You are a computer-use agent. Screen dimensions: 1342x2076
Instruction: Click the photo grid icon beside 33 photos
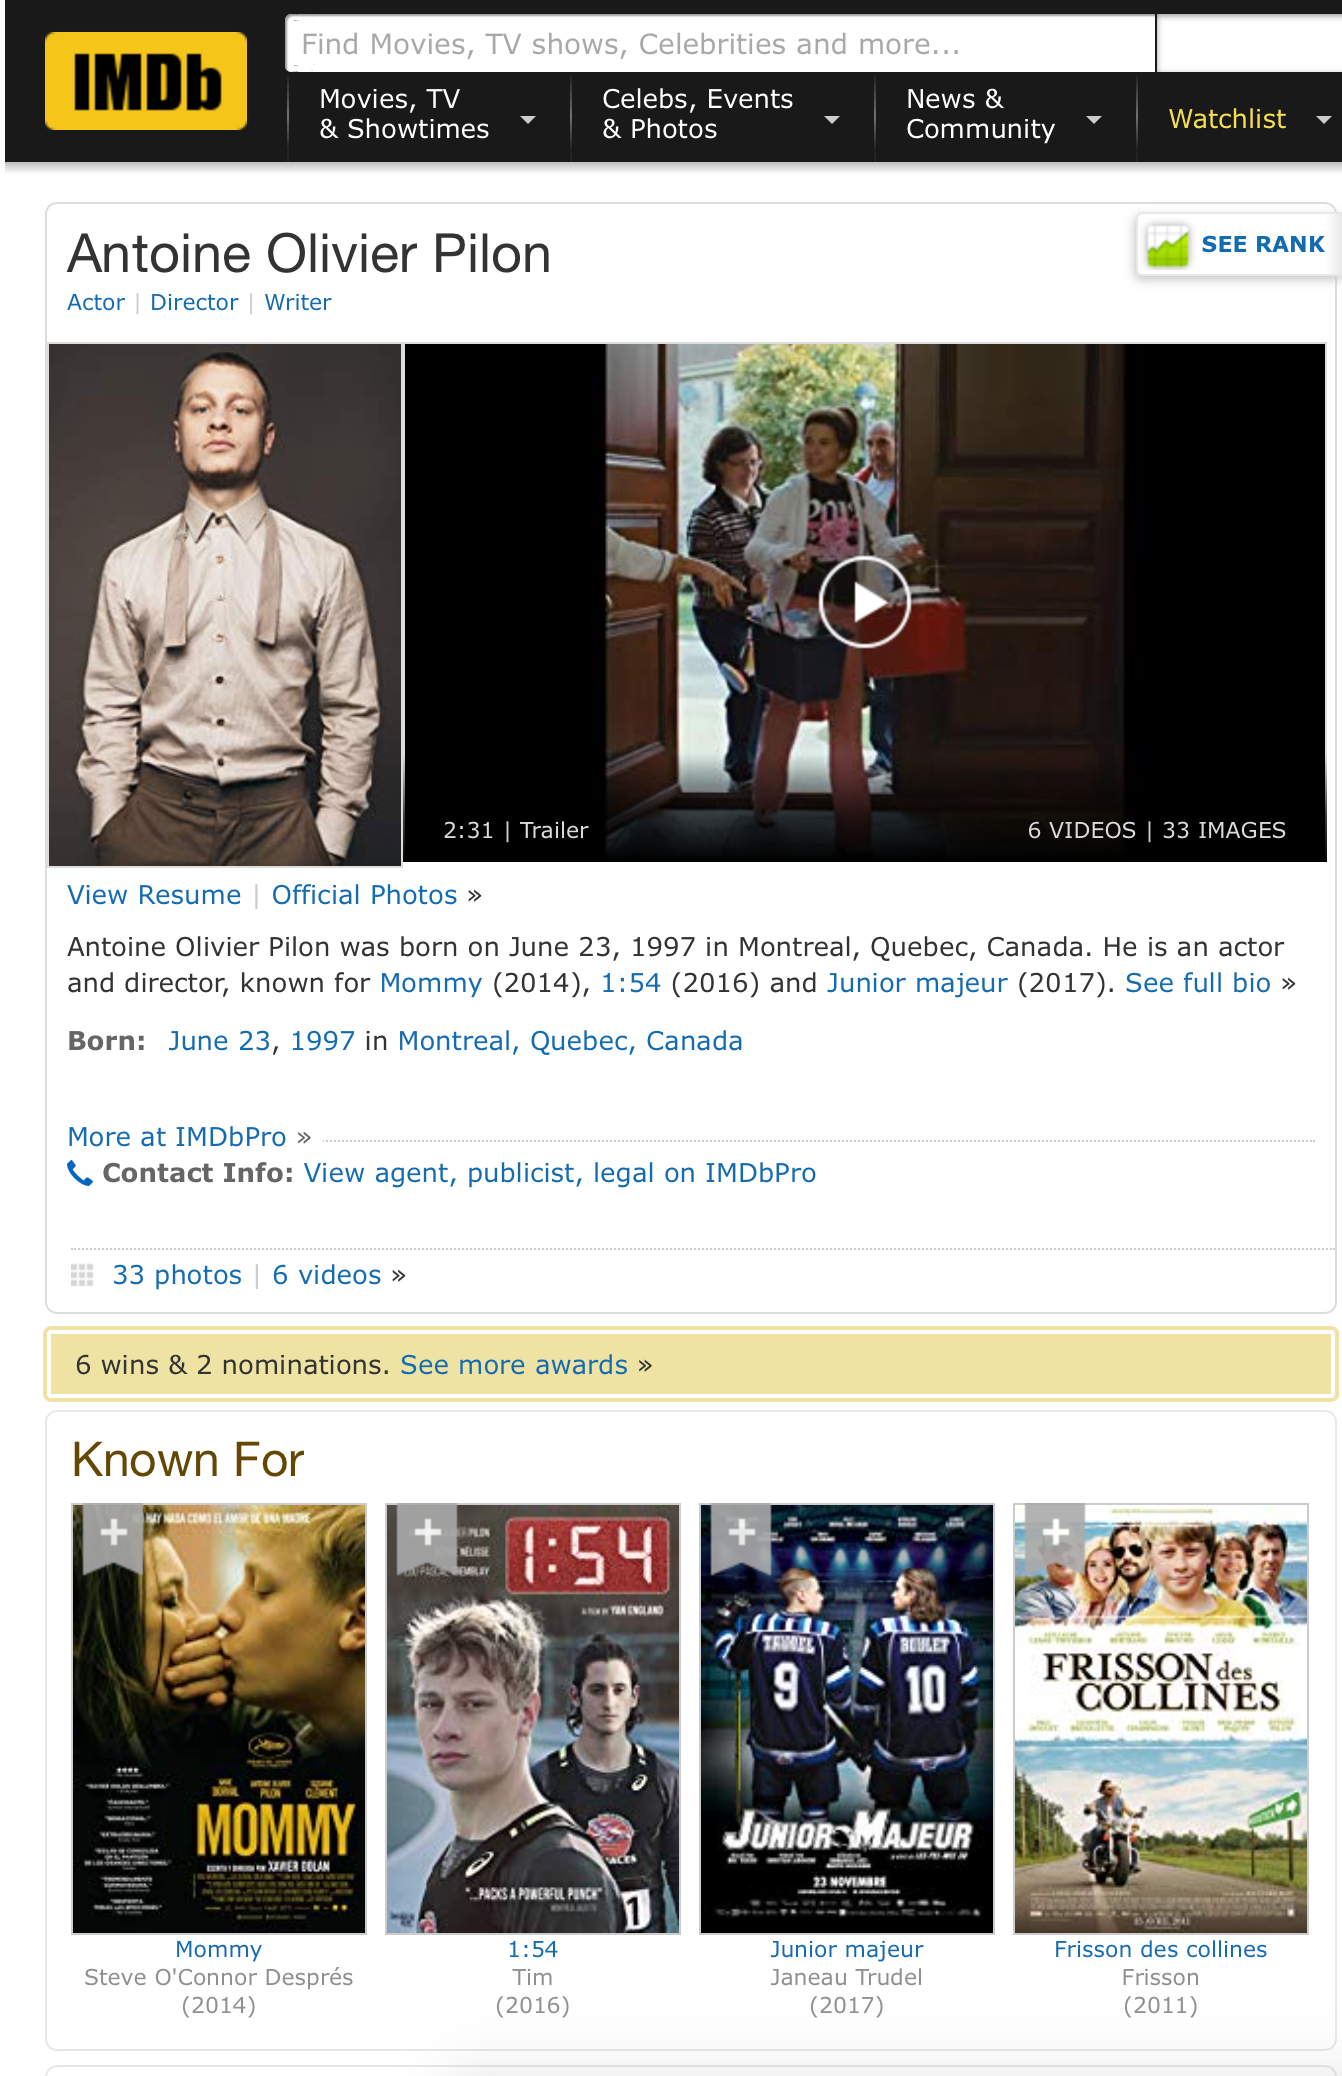click(x=82, y=1275)
